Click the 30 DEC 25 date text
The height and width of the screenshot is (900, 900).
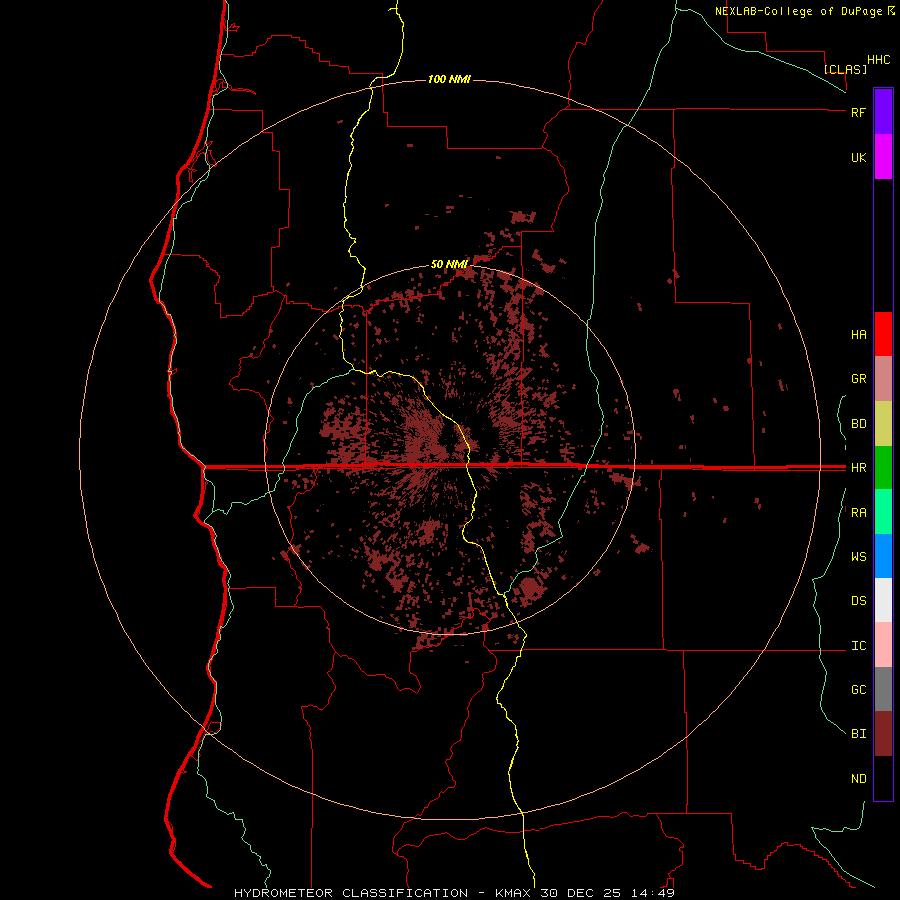580,893
